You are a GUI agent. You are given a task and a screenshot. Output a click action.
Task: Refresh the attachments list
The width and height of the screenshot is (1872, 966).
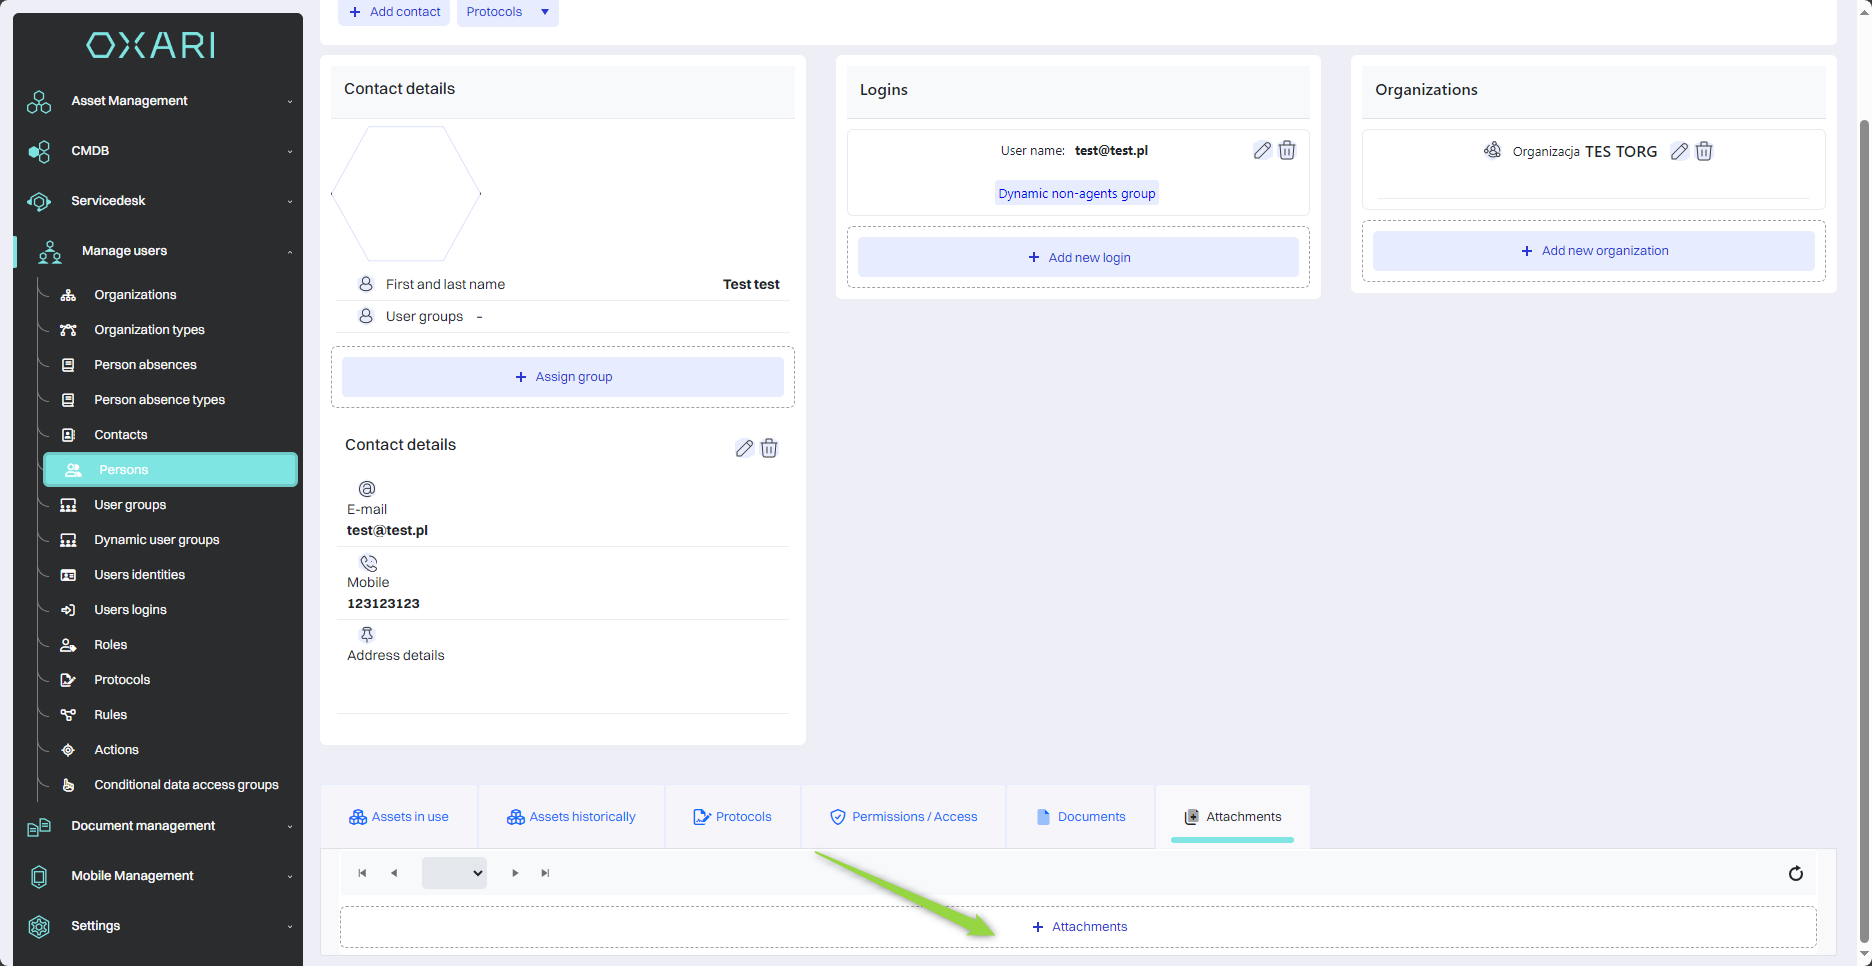tap(1795, 873)
